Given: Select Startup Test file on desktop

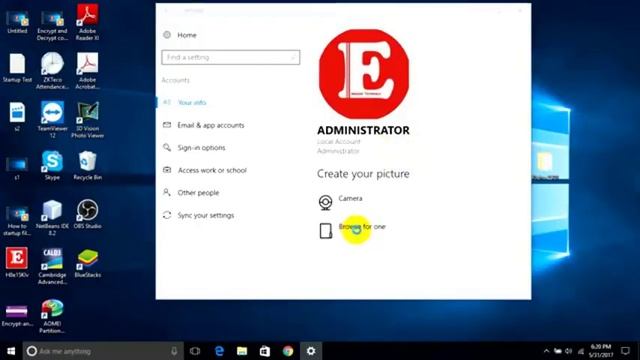Looking at the screenshot, I should [x=17, y=68].
